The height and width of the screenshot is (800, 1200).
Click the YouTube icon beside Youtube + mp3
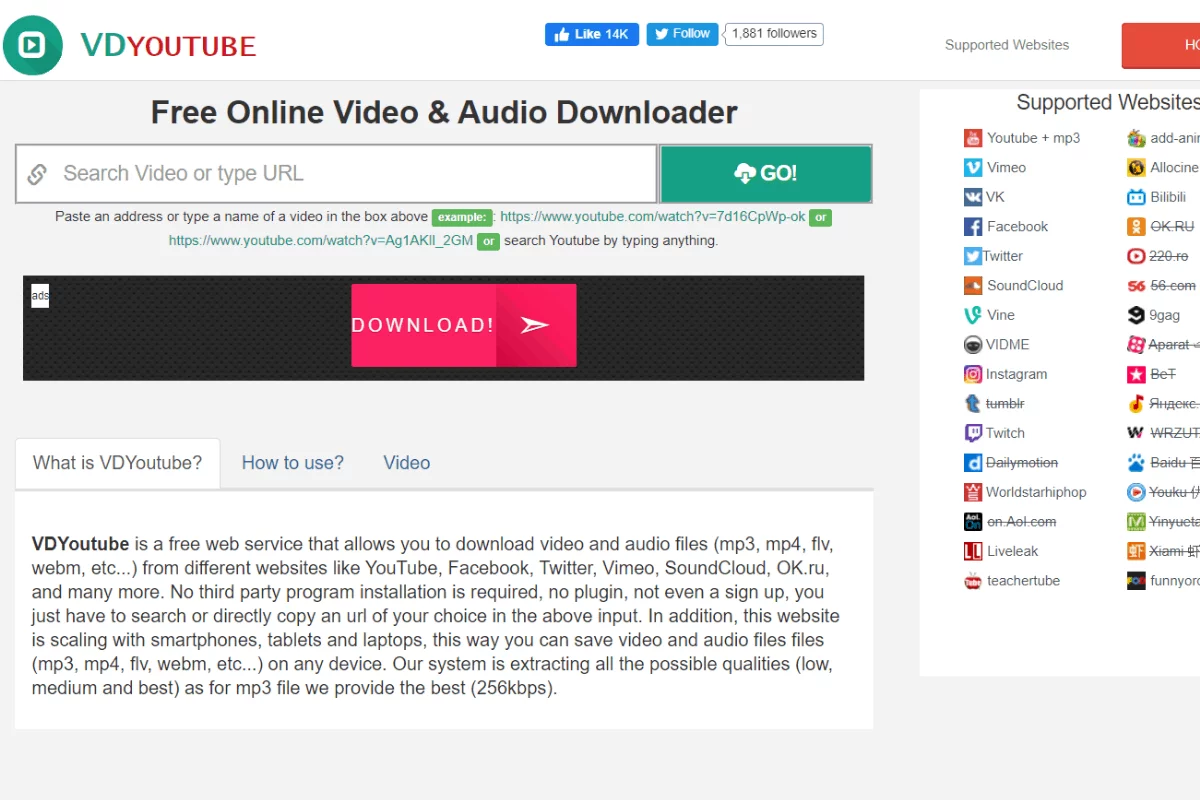coord(973,138)
